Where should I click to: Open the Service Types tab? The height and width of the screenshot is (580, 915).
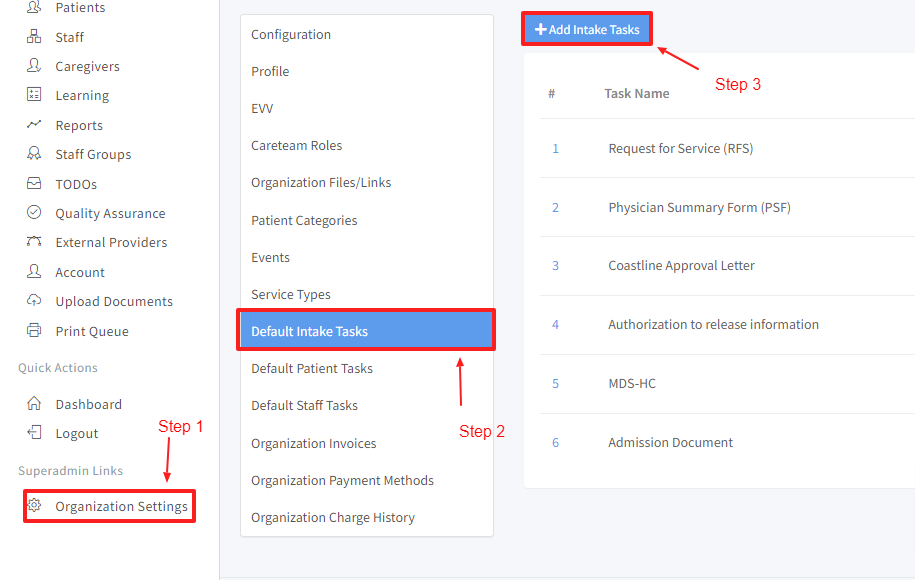coord(291,295)
